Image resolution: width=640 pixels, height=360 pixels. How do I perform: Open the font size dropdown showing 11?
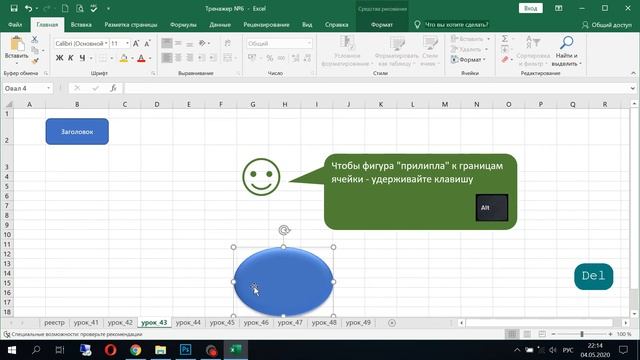click(127, 43)
